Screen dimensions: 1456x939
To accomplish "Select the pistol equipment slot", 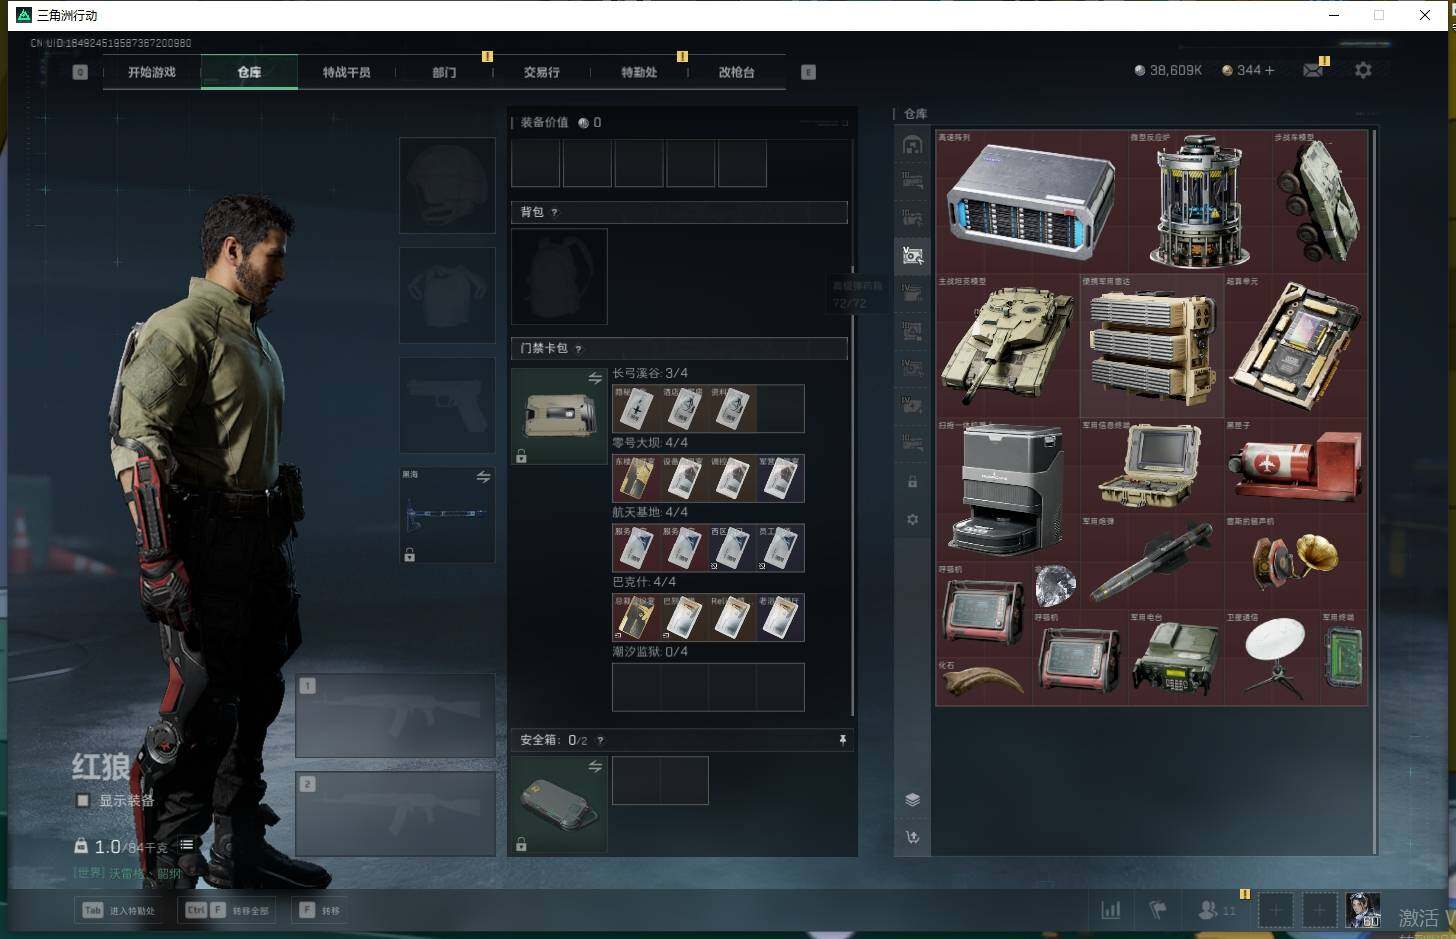I will tap(447, 405).
